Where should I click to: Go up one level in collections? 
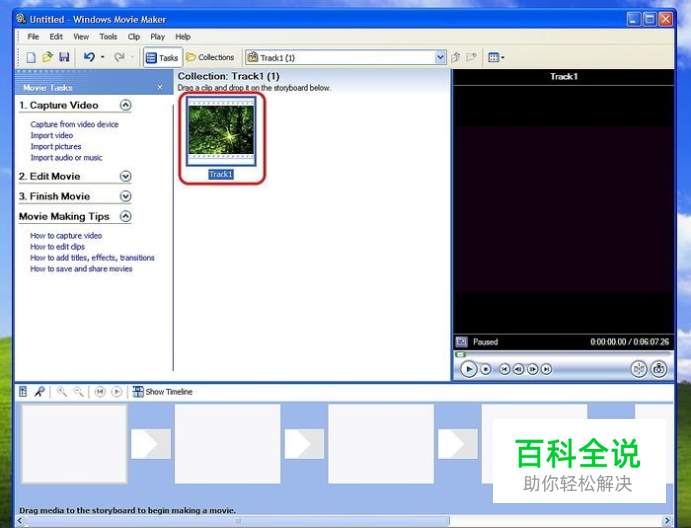456,57
